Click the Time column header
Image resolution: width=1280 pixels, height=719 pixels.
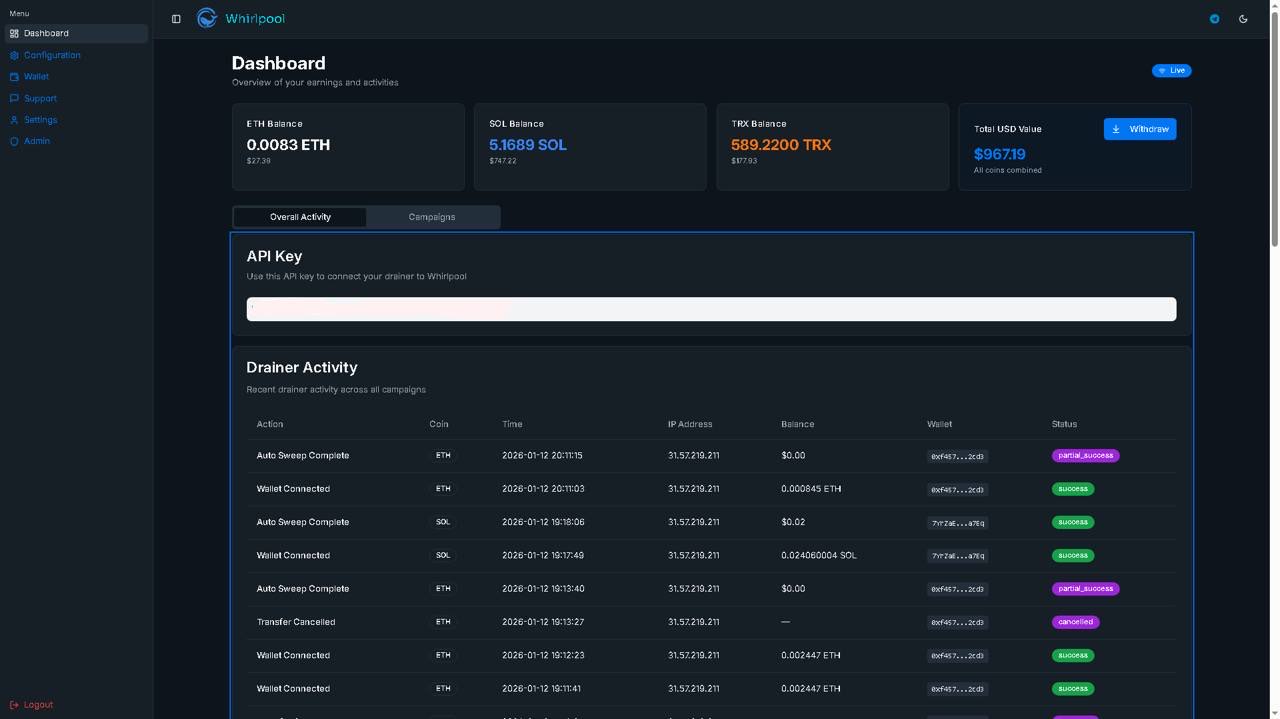tap(512, 424)
